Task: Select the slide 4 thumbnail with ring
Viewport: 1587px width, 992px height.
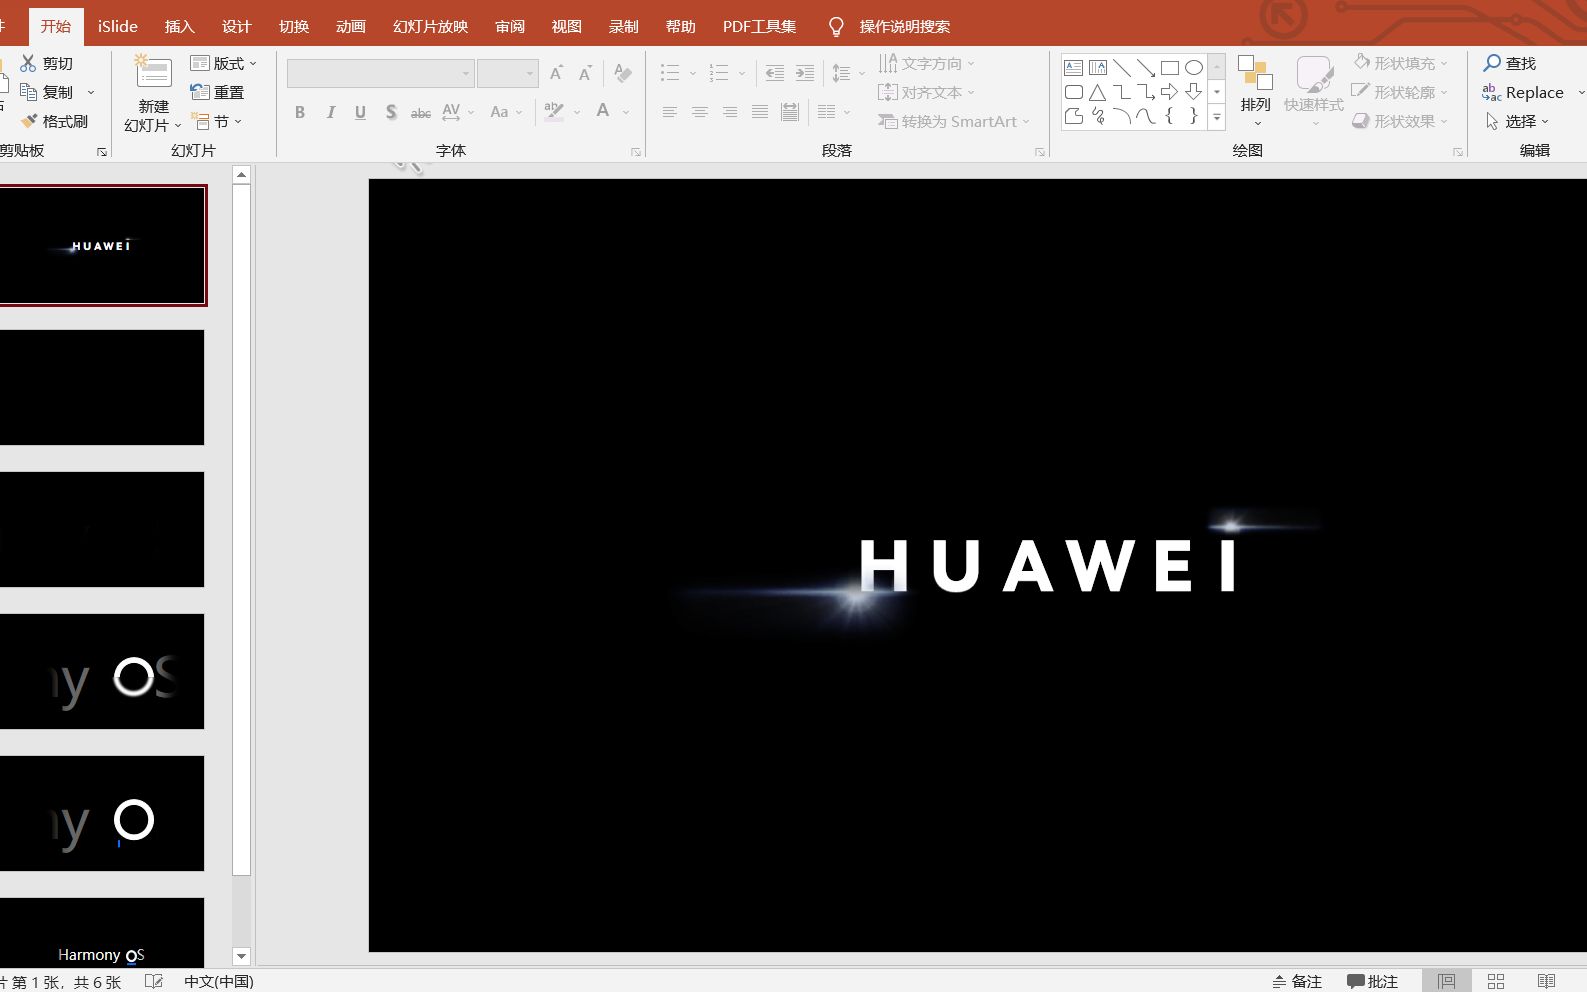Action: (102, 672)
